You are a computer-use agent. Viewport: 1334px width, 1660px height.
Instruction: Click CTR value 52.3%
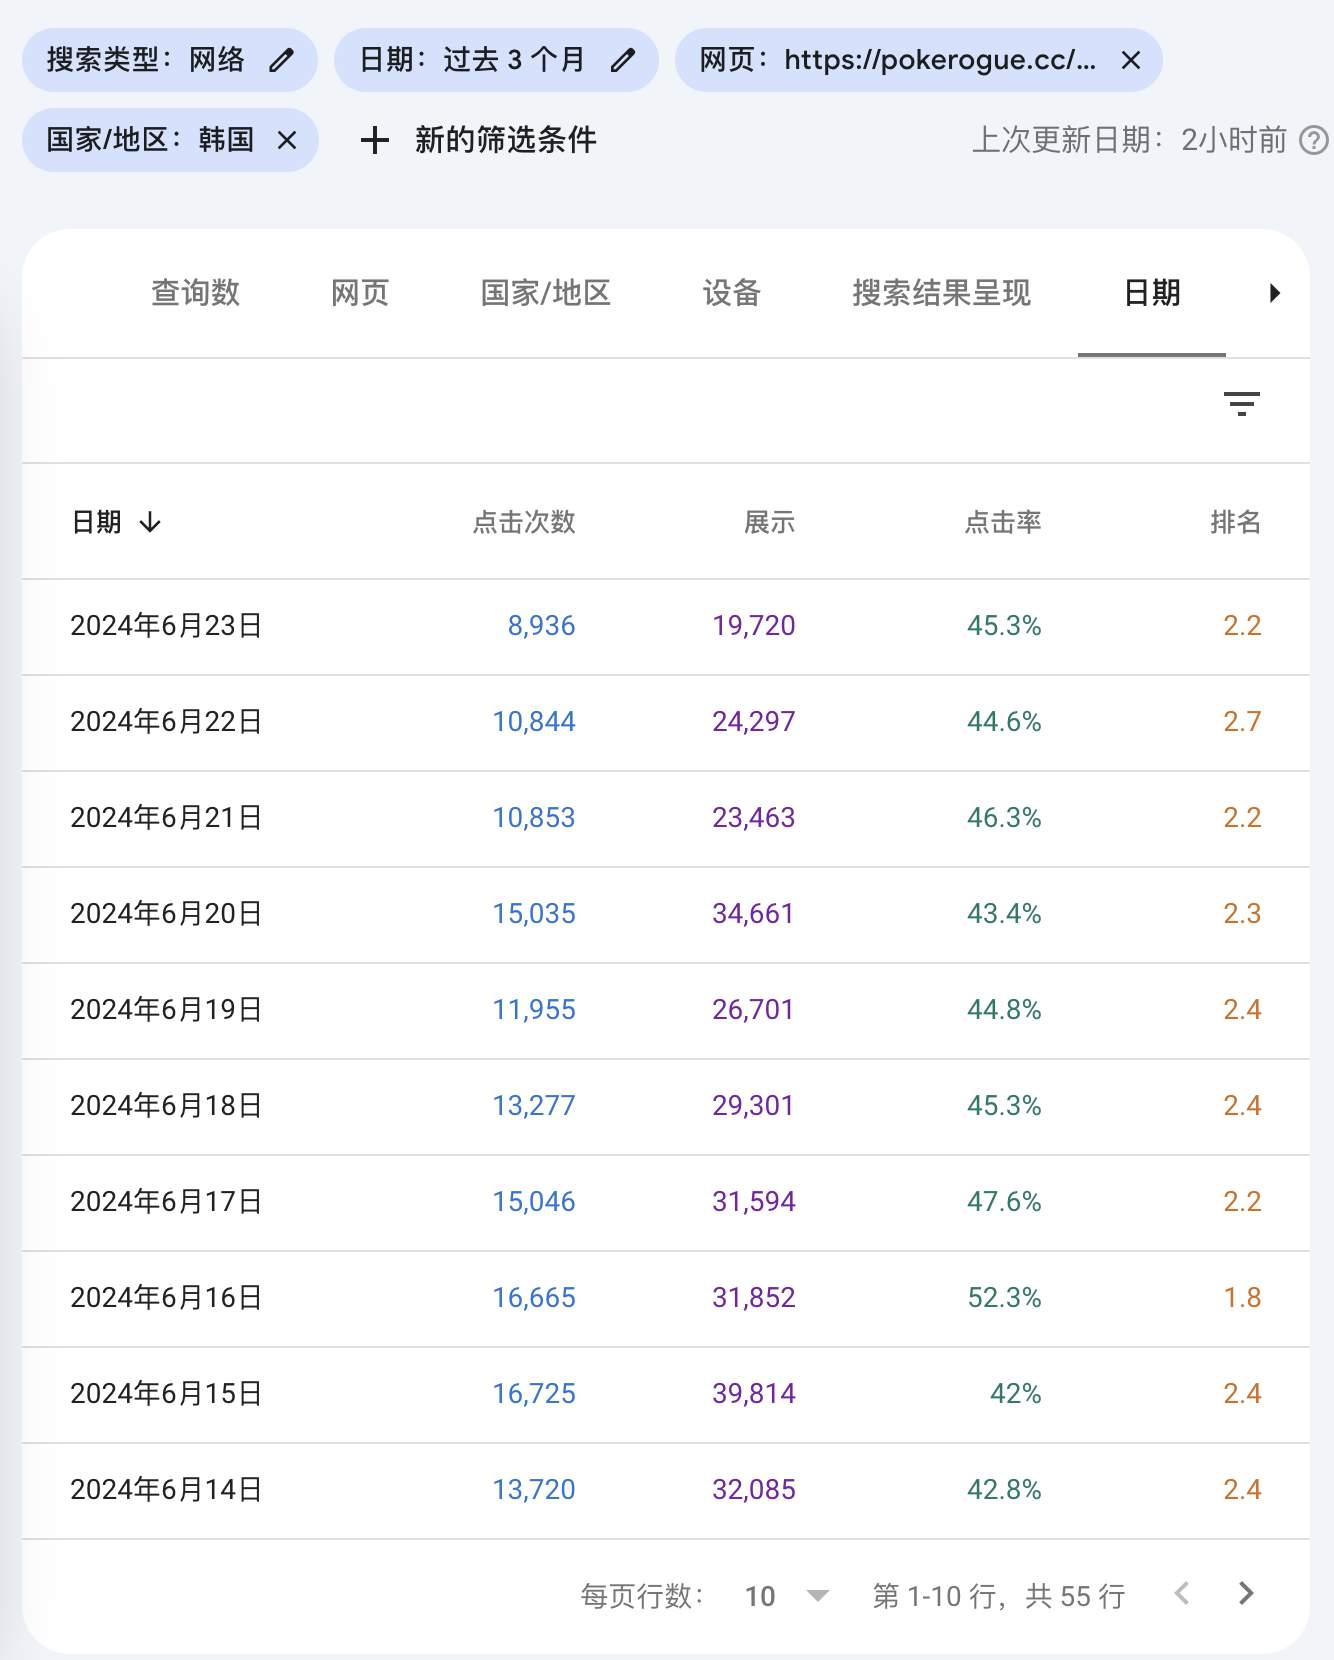[x=1005, y=1298]
